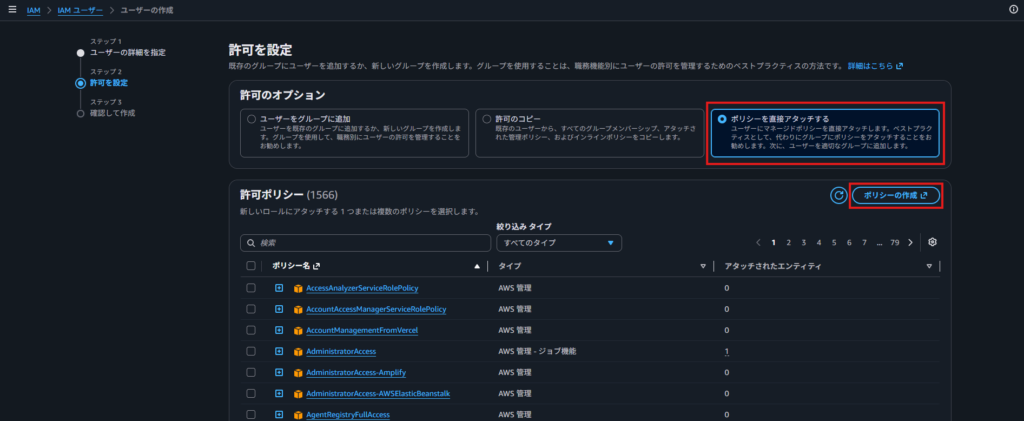Click external link icon beside ポリシー名

point(317,266)
